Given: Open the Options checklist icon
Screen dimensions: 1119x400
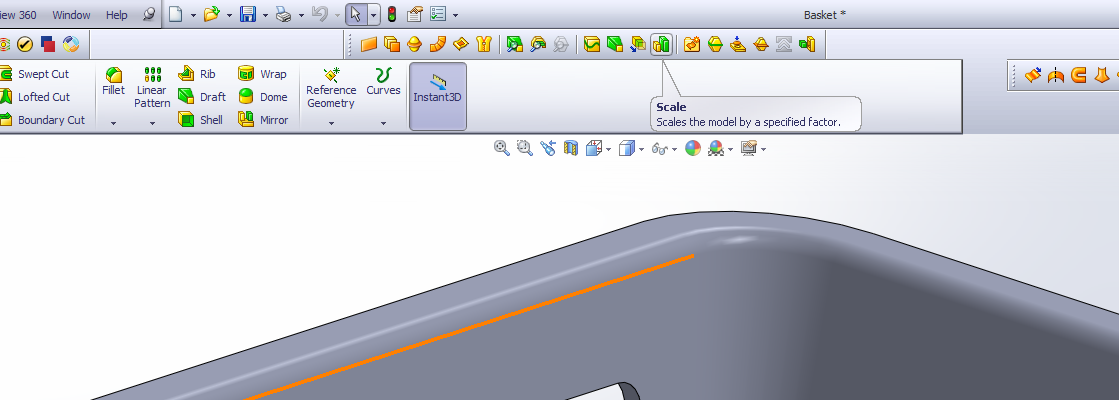Looking at the screenshot, I should pos(438,14).
